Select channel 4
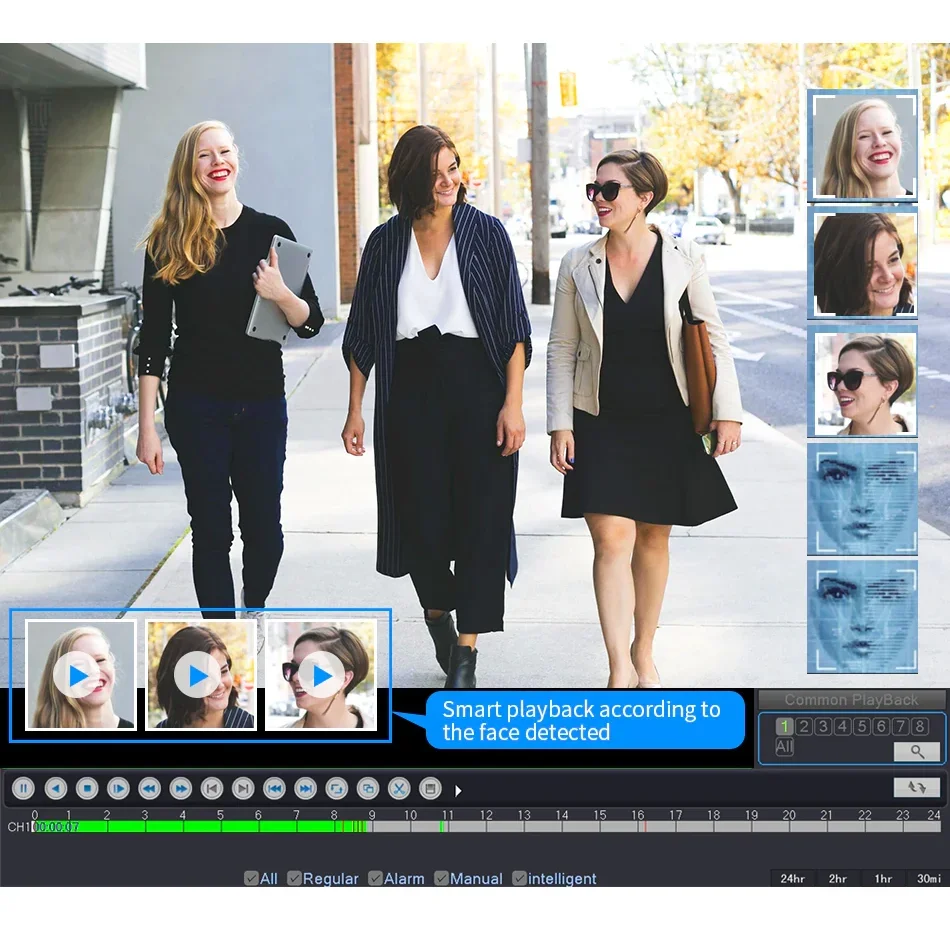 point(842,726)
